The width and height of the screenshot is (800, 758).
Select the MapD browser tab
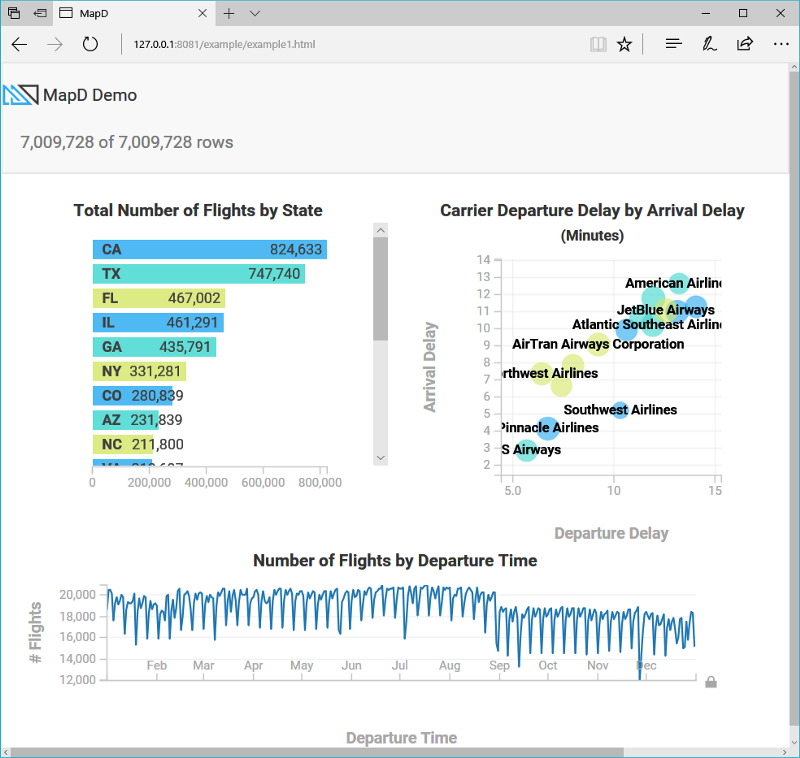coord(134,13)
